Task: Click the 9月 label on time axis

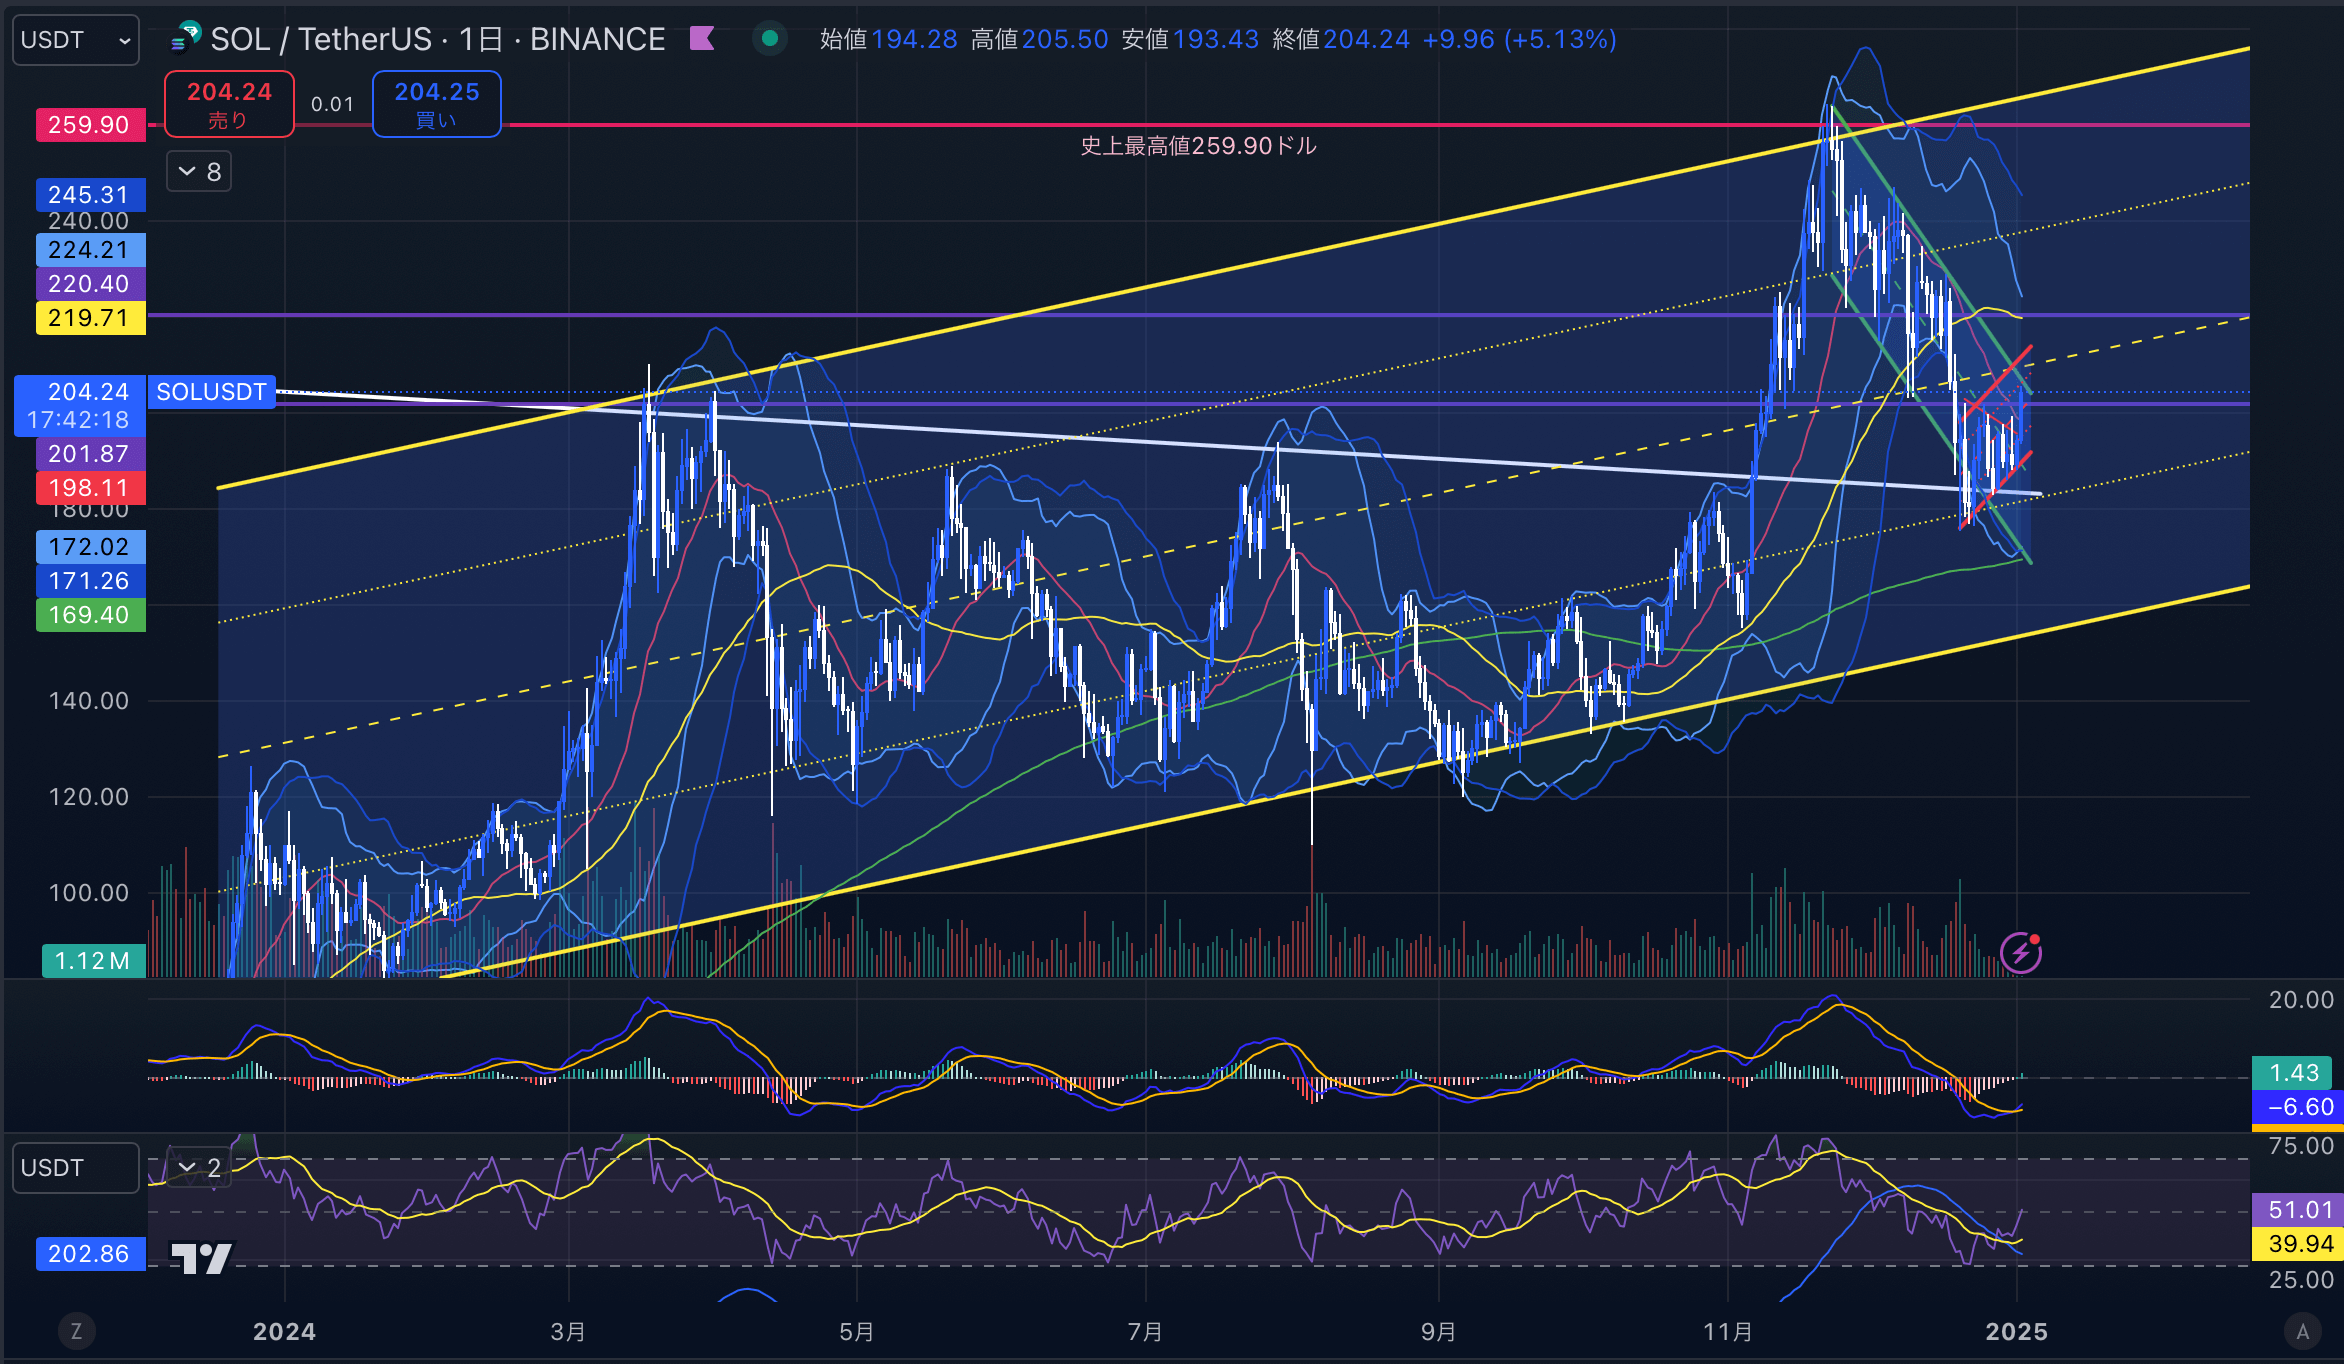Action: (x=1438, y=1331)
